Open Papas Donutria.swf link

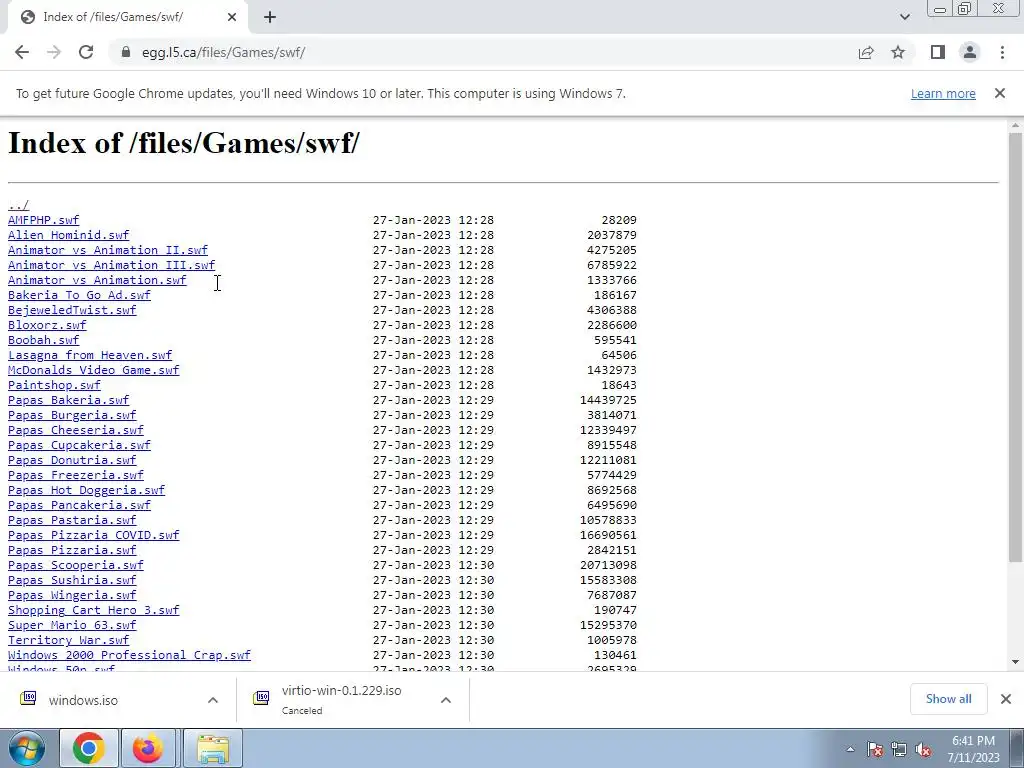(72, 460)
